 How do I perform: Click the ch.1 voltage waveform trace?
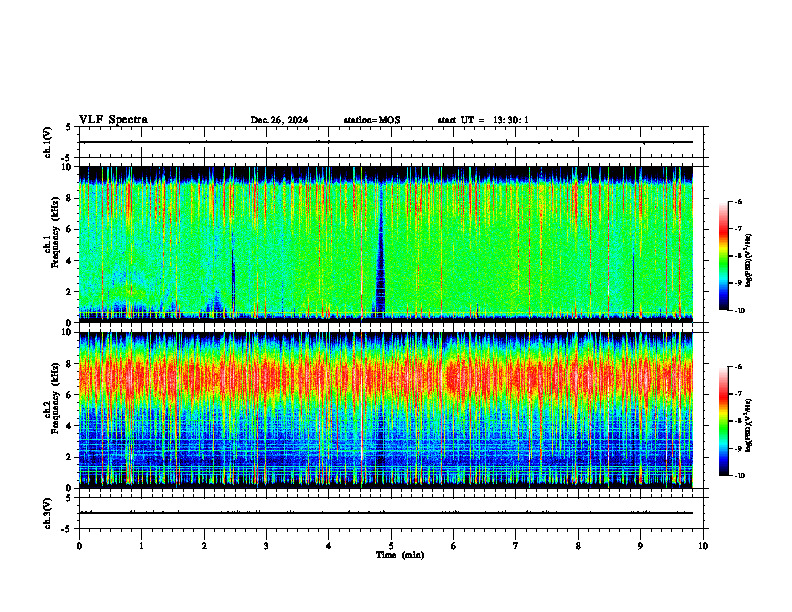pos(386,142)
